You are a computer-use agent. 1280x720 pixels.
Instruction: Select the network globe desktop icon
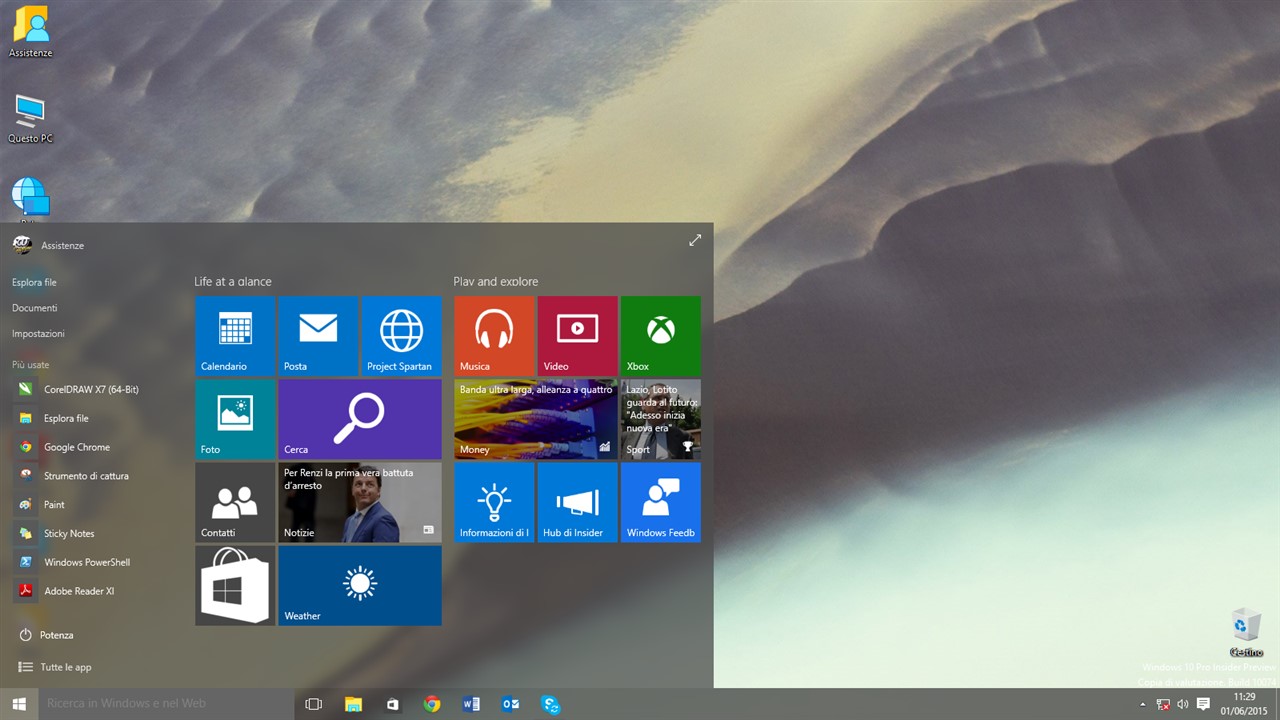(30, 199)
